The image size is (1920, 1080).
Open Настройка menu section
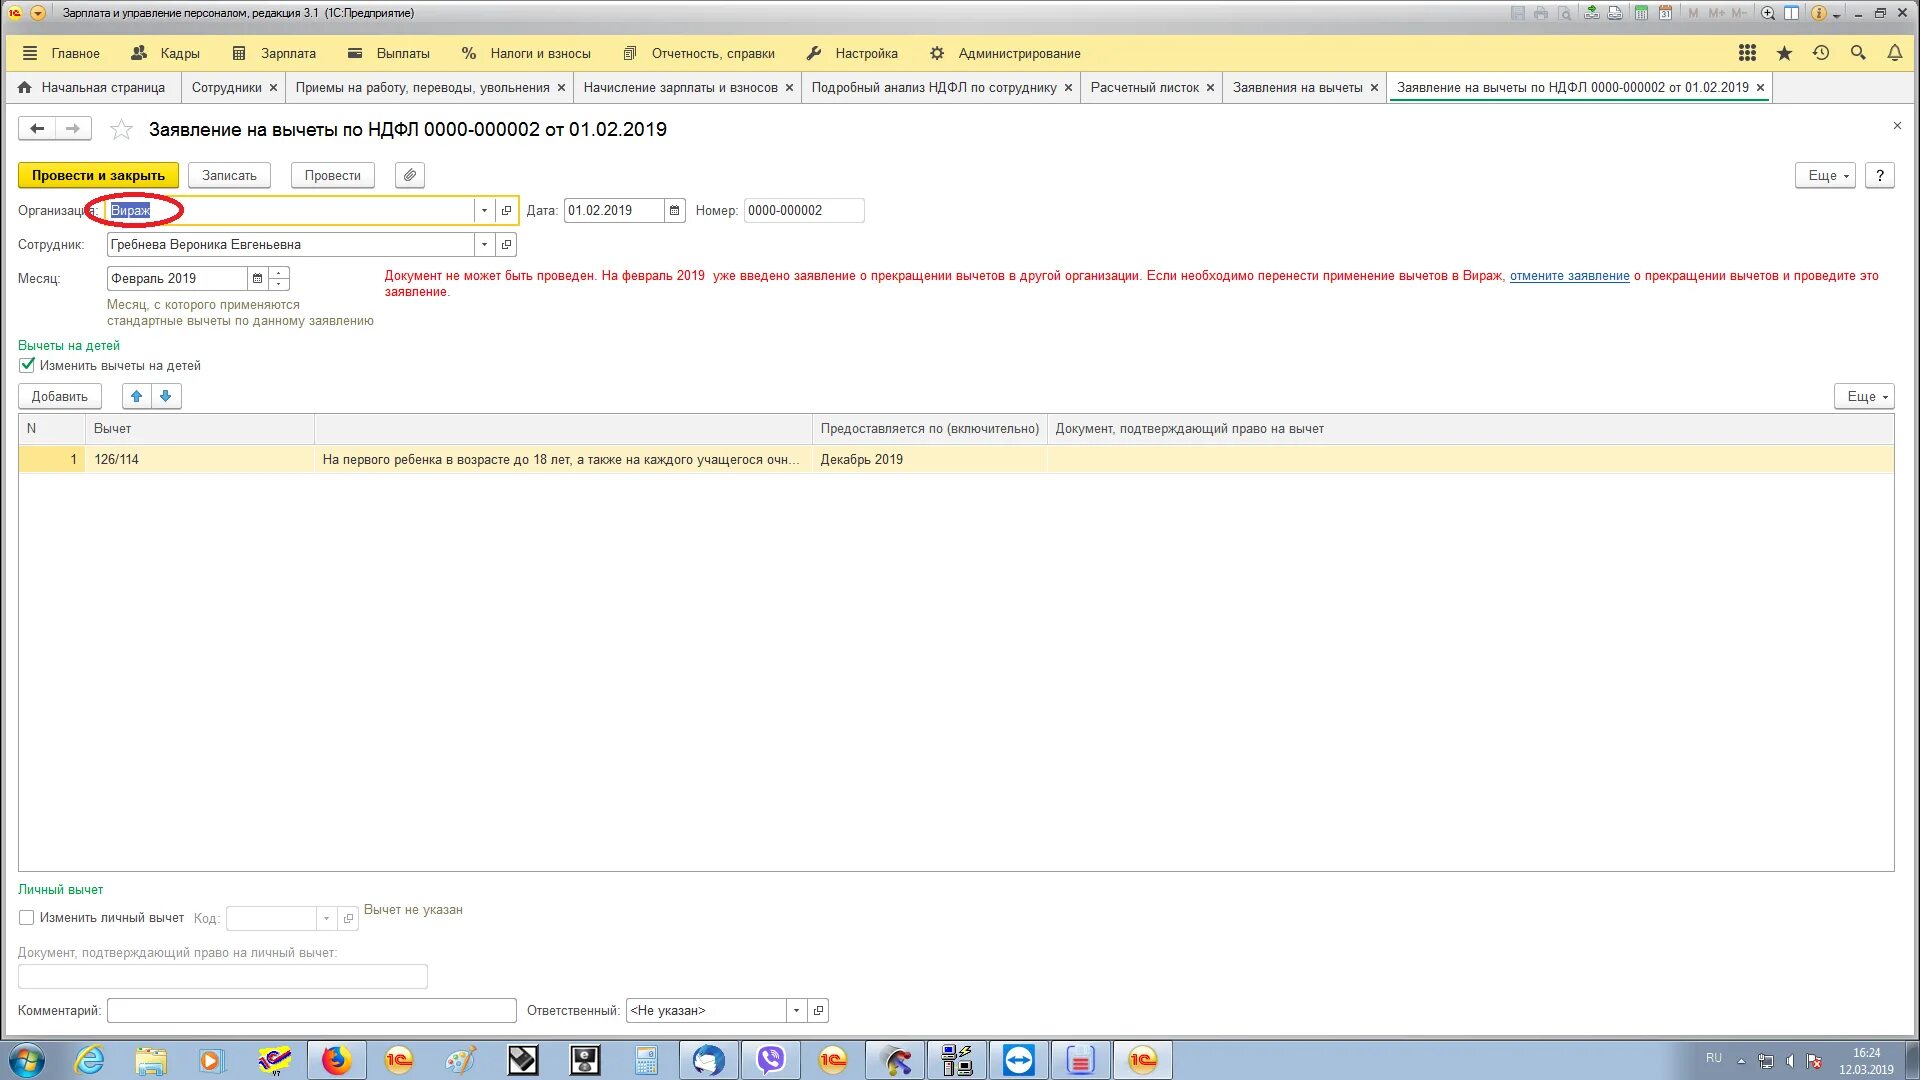[852, 53]
